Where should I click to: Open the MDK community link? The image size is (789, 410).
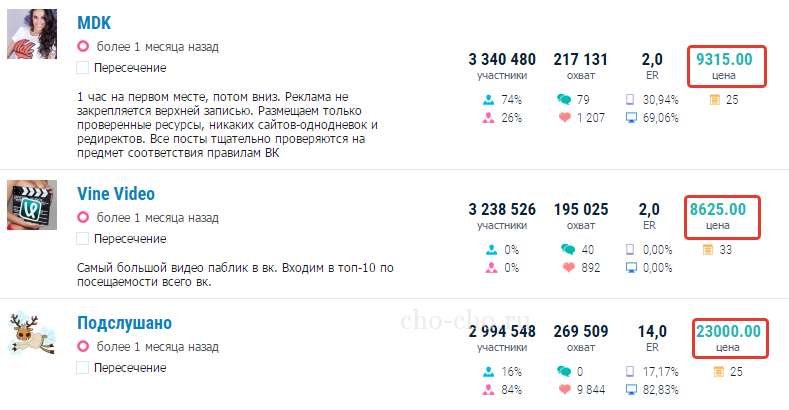pos(93,22)
